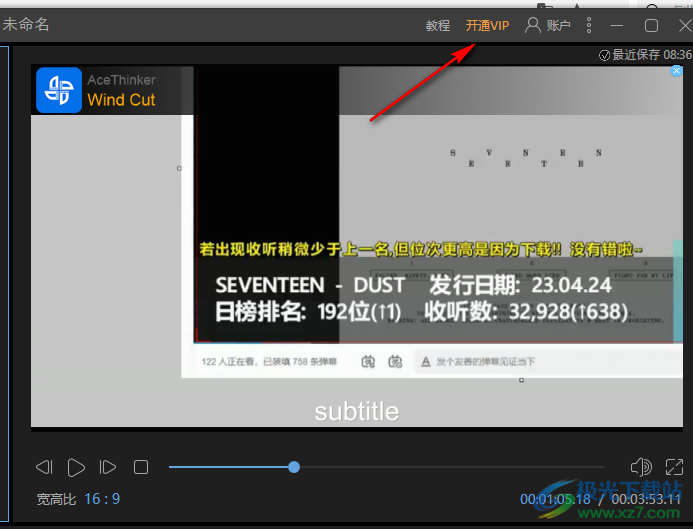This screenshot has width=693, height=529.
Task: Stop the video playback
Action: tap(141, 467)
